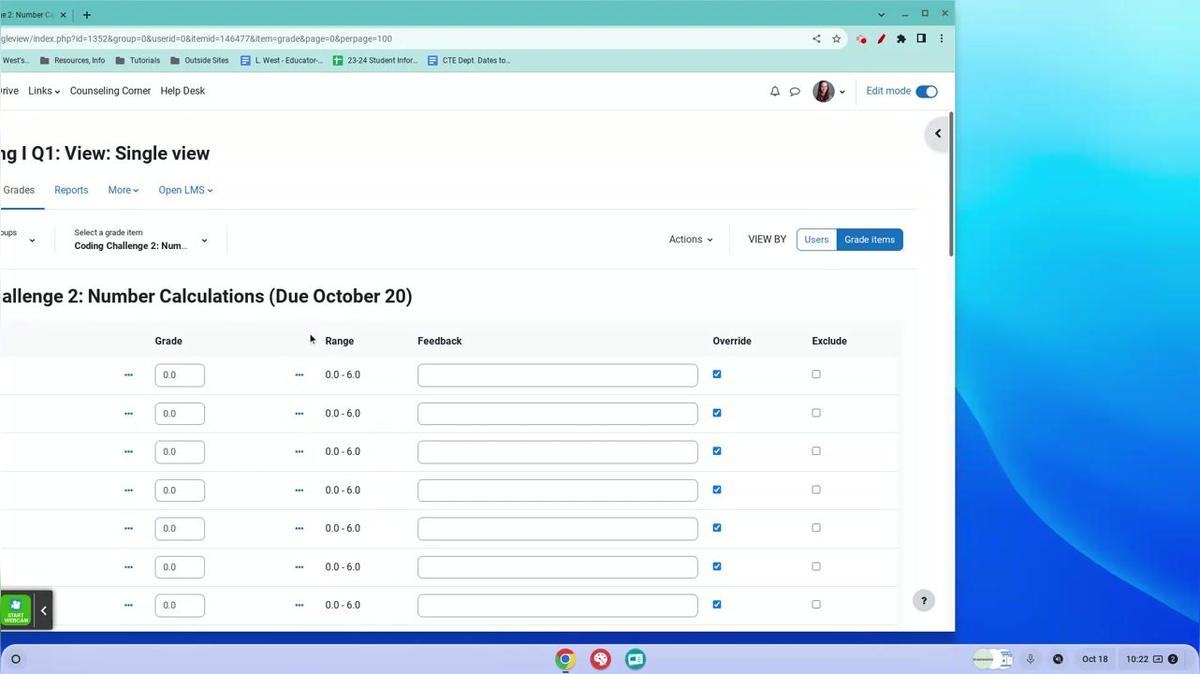The height and width of the screenshot is (674, 1200).
Task: Open the L. West - Educator bookmark
Action: [x=282, y=60]
